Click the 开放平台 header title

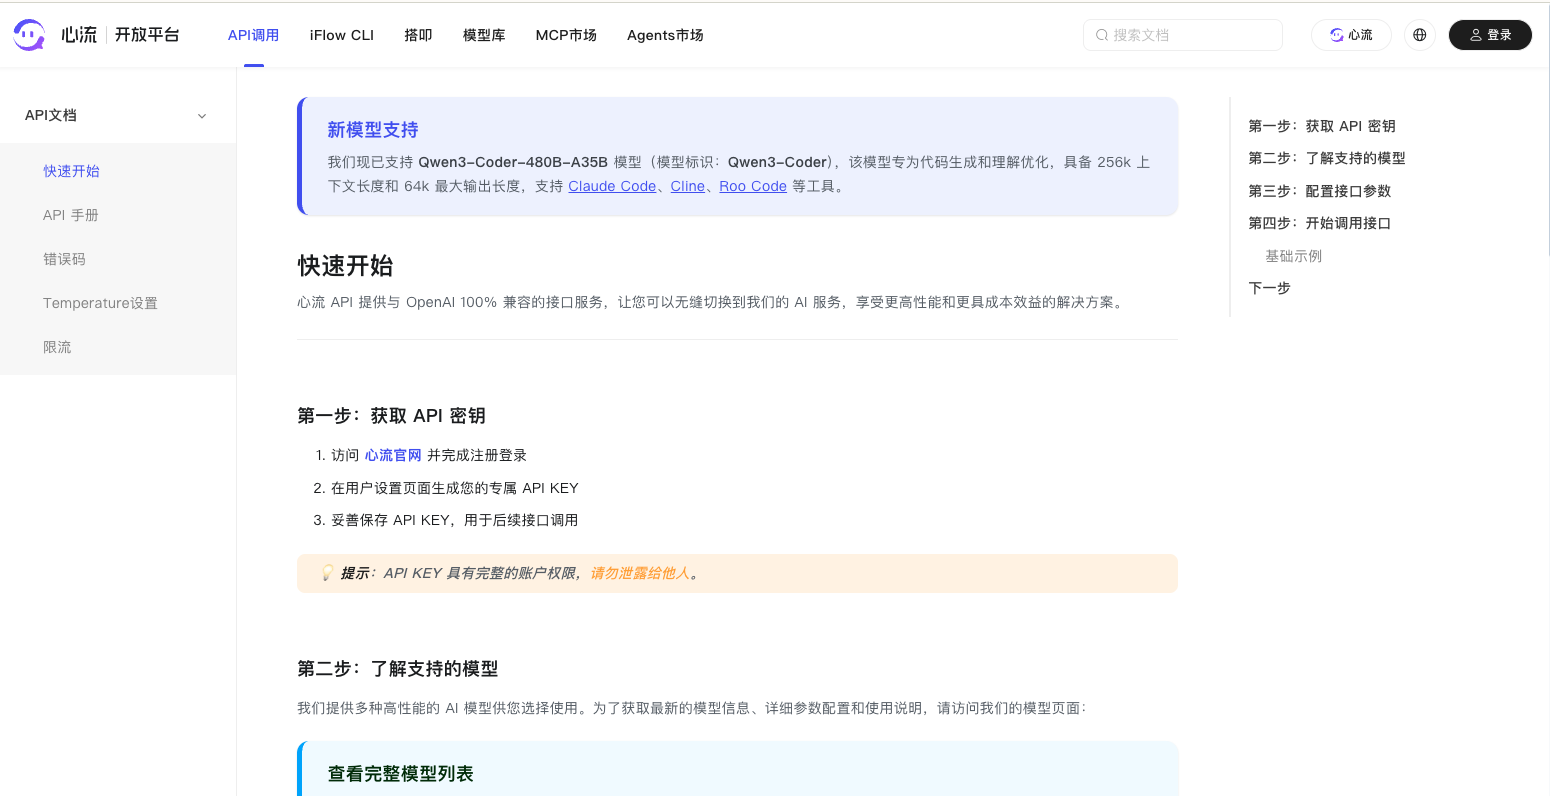(147, 35)
